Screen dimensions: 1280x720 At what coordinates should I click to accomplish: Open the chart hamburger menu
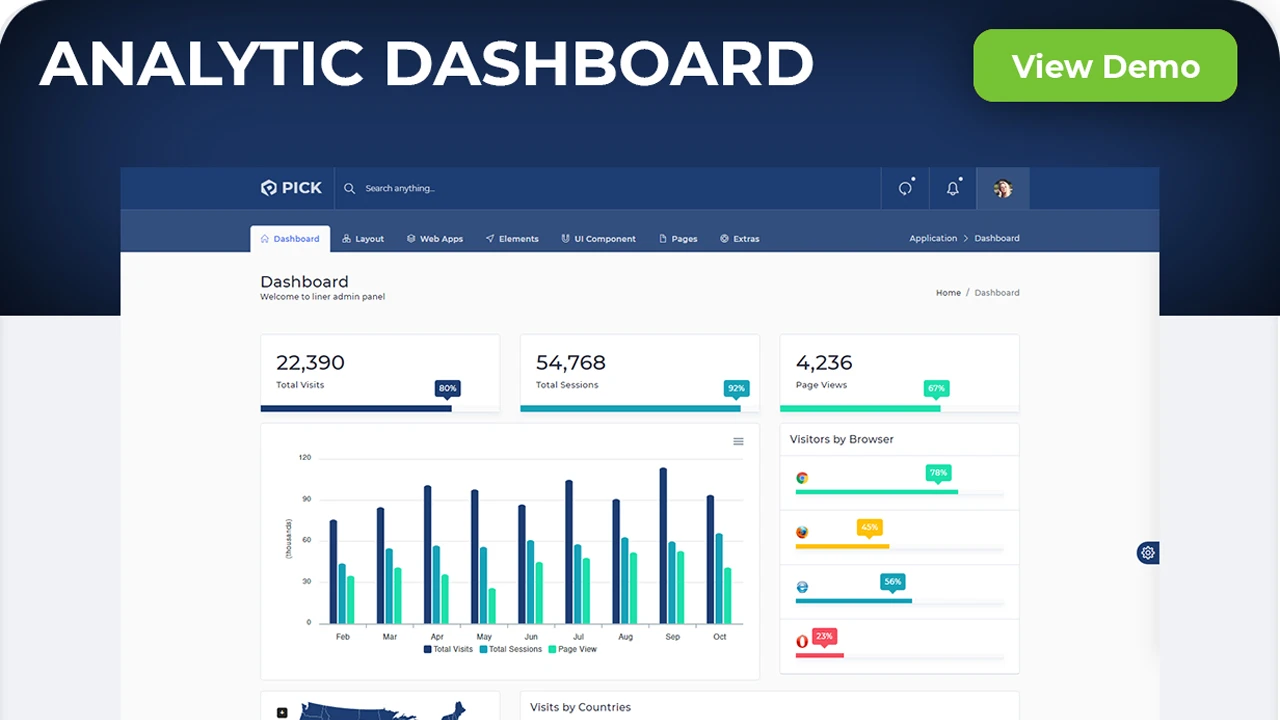[738, 441]
